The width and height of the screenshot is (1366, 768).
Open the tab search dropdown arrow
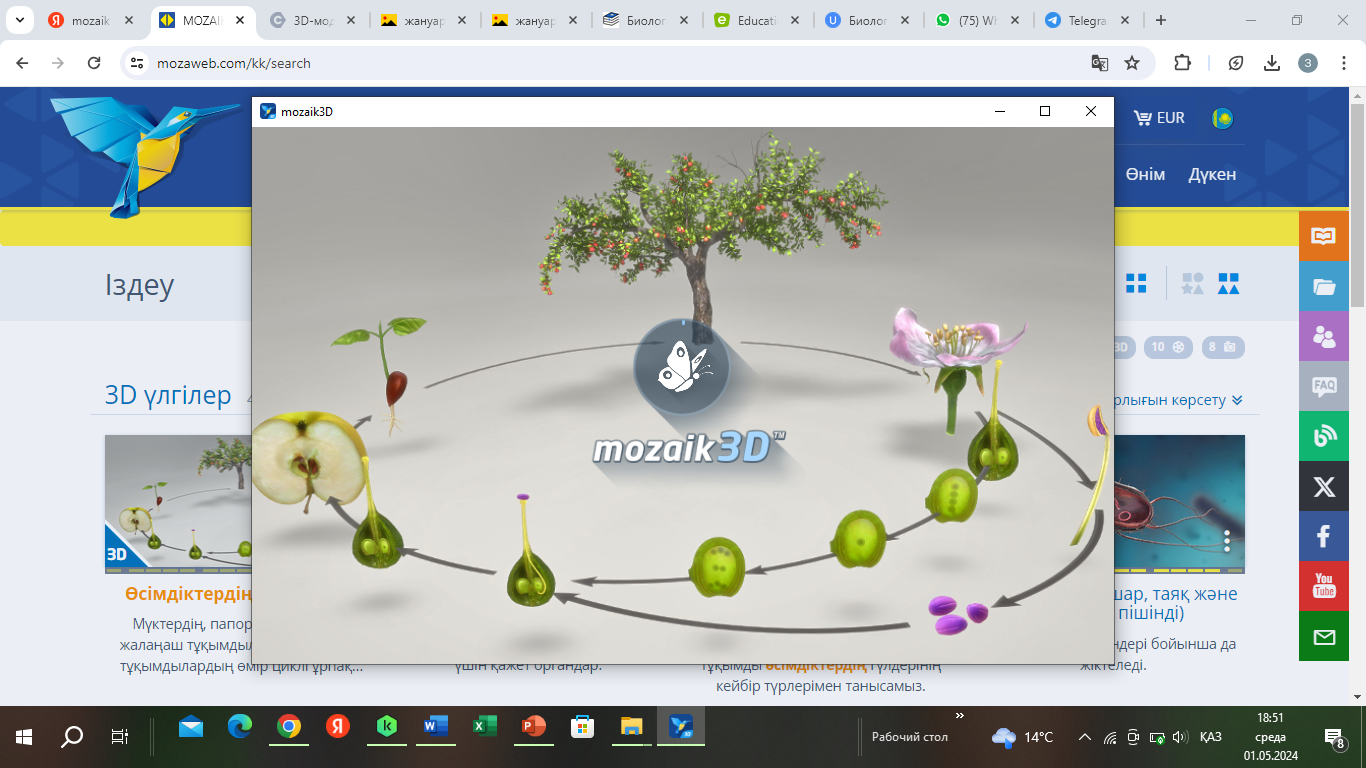pos(19,20)
